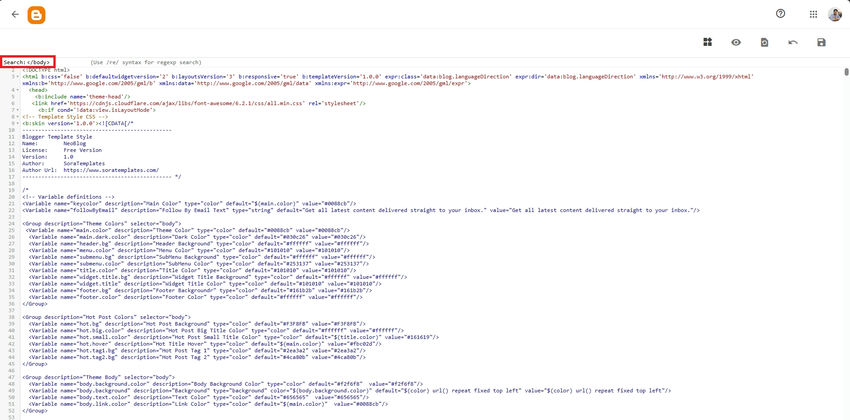Click the Group description="Hot Post Colors" line
850x420 pixels.
pyautogui.click(x=107, y=316)
